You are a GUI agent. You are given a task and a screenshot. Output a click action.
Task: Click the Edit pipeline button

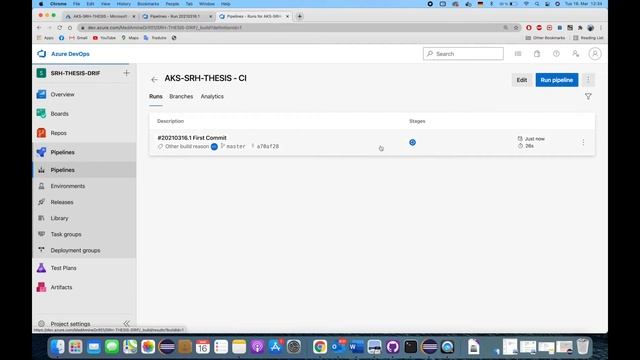[x=522, y=80]
